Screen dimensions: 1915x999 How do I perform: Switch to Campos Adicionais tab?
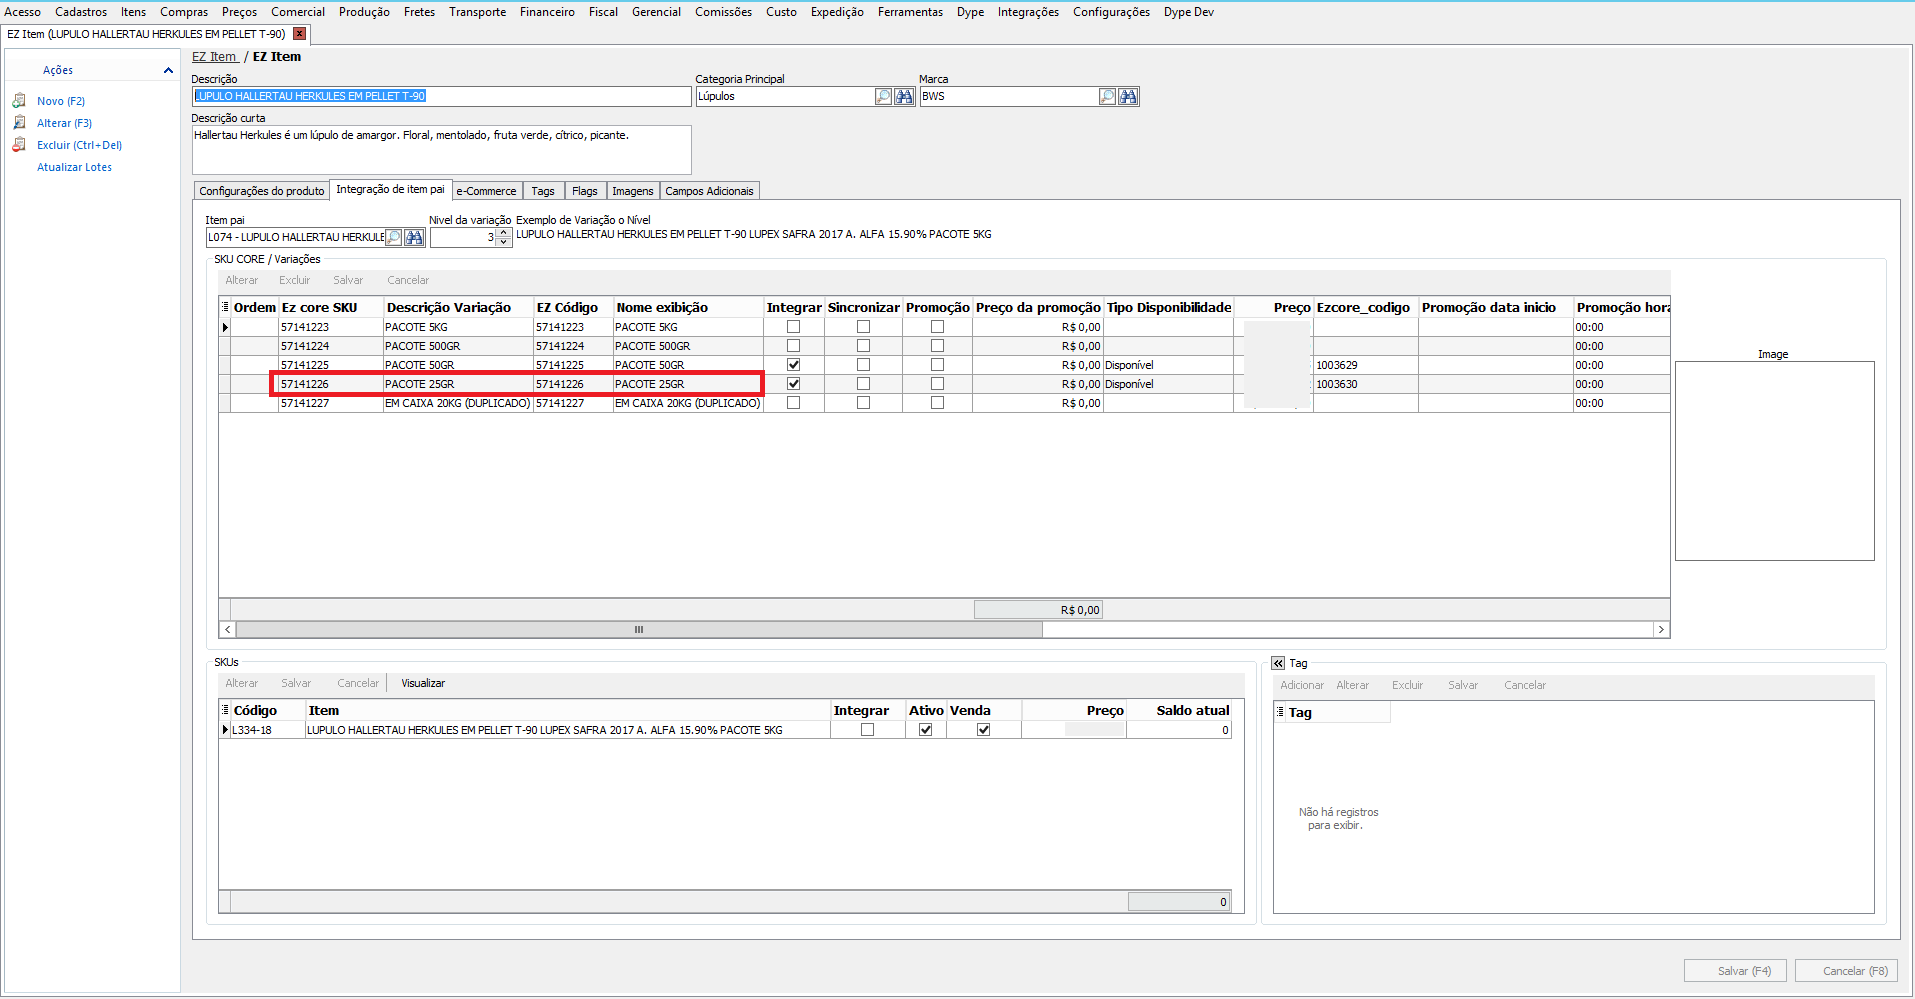coord(709,191)
